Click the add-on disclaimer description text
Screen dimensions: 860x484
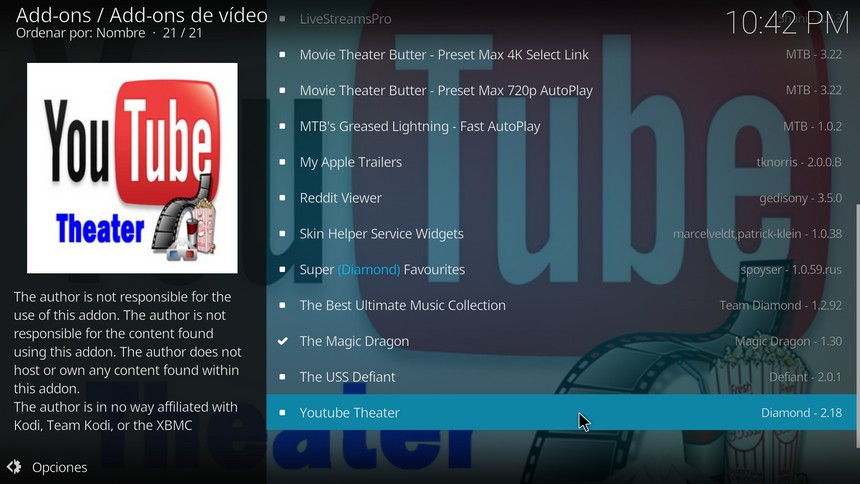coord(127,361)
